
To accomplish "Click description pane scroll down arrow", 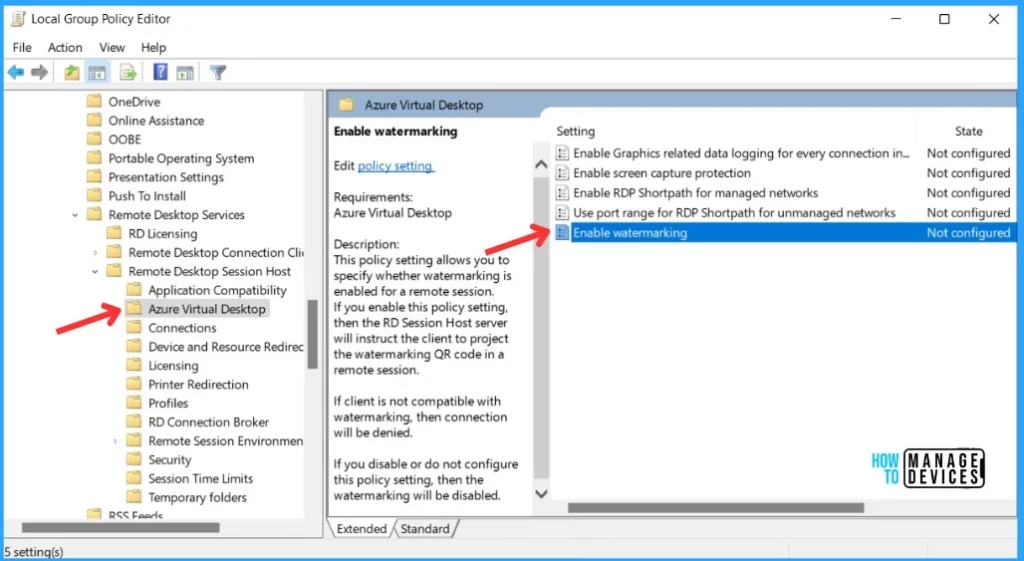I will click(x=541, y=494).
